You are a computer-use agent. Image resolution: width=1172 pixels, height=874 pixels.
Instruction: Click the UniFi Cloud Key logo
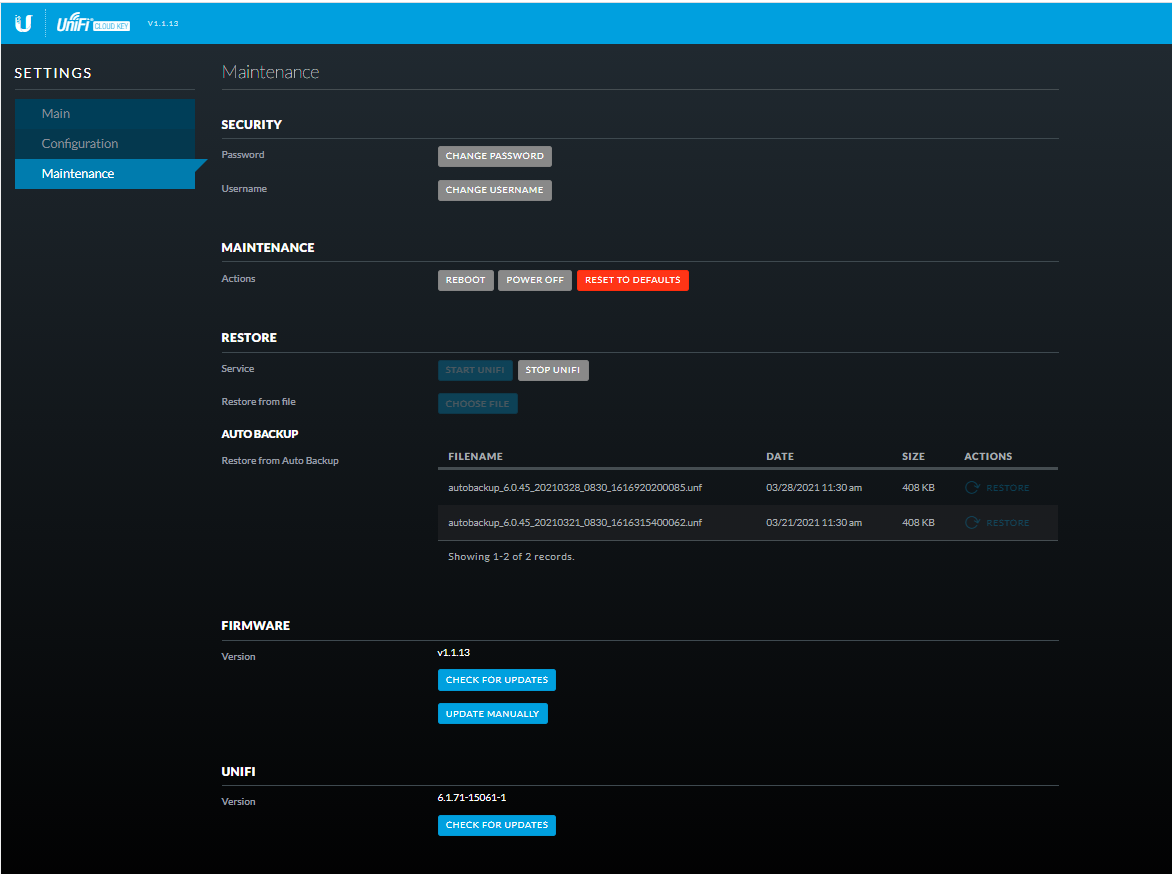[x=94, y=23]
